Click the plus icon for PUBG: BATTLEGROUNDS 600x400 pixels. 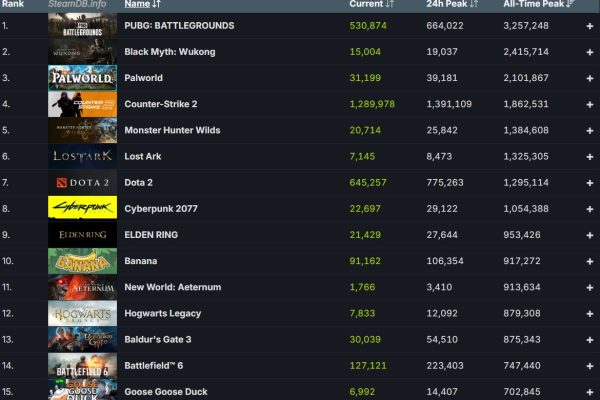click(x=589, y=25)
